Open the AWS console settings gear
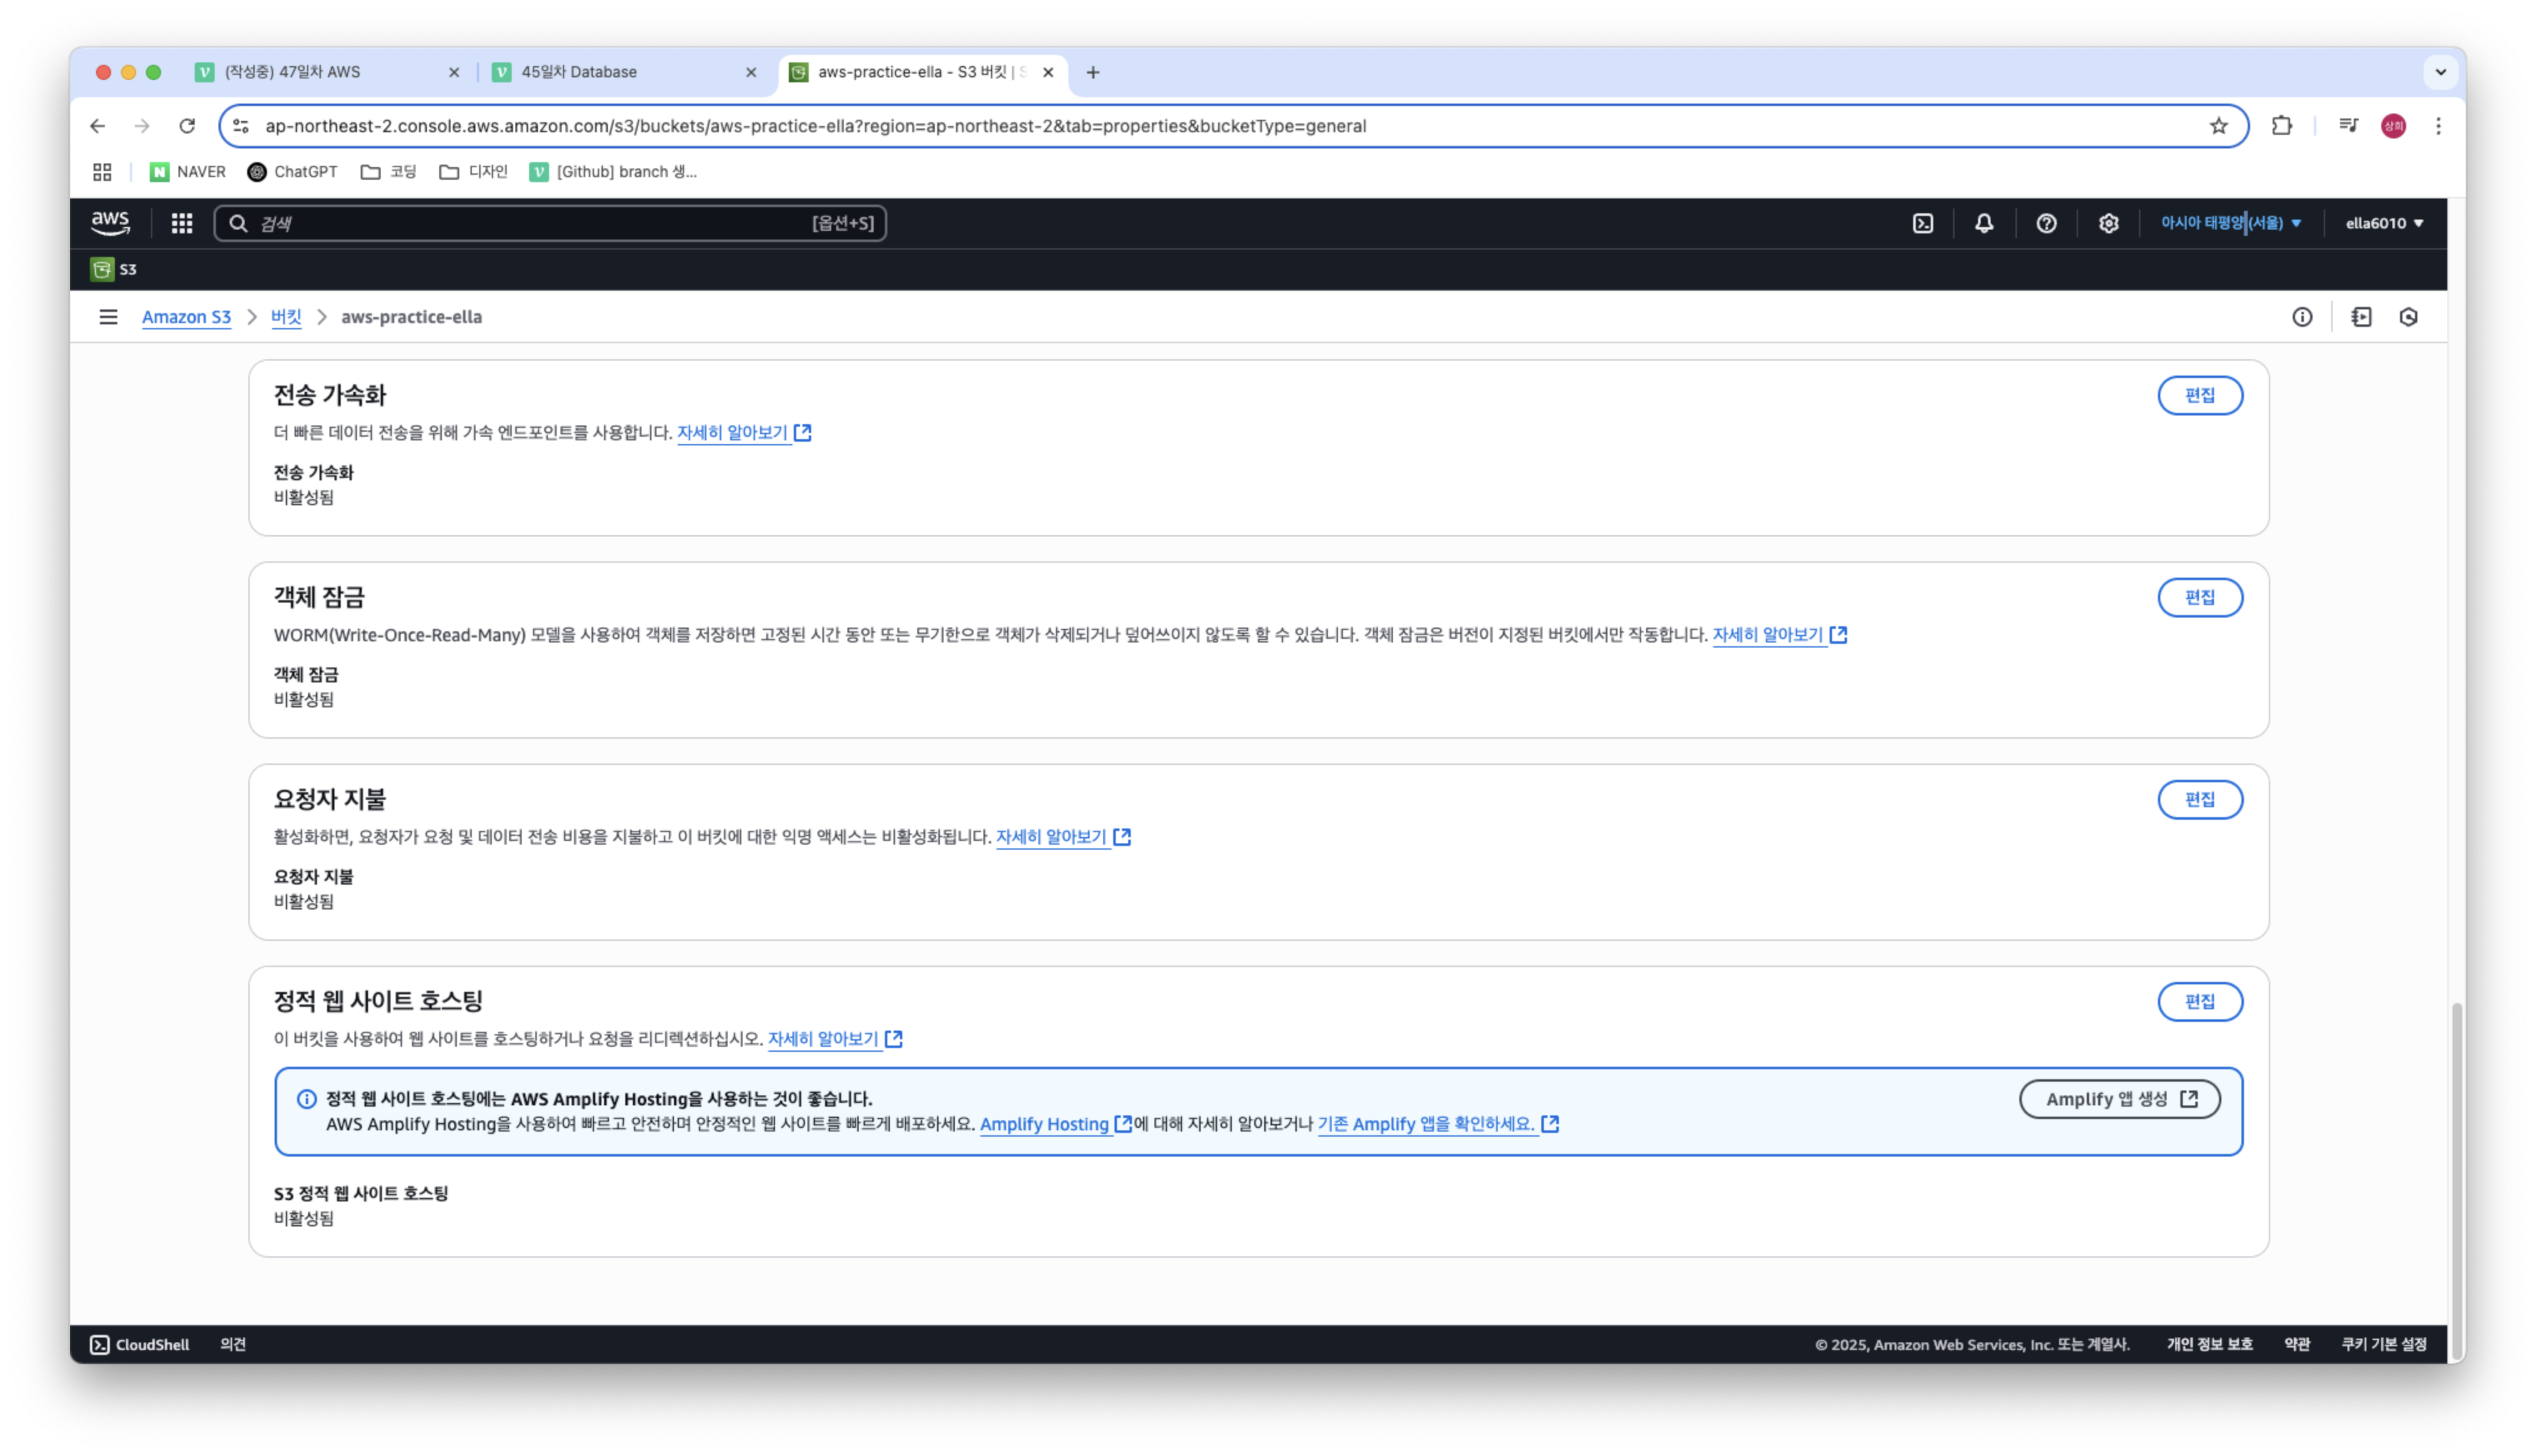Image resolution: width=2536 pixels, height=1456 pixels. (2108, 223)
